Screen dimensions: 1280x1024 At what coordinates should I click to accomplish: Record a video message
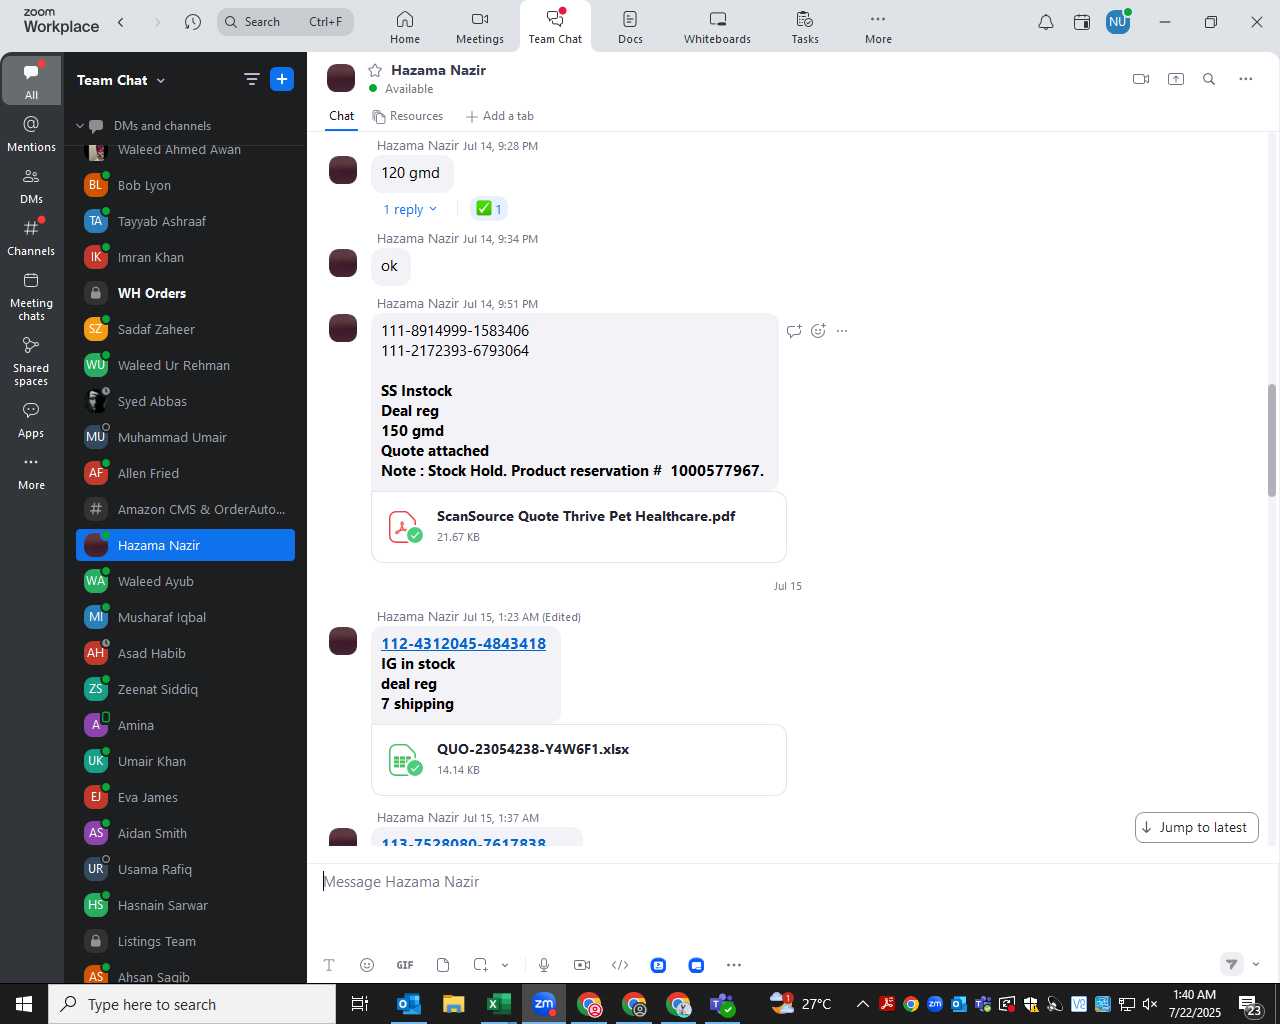pyautogui.click(x=582, y=965)
